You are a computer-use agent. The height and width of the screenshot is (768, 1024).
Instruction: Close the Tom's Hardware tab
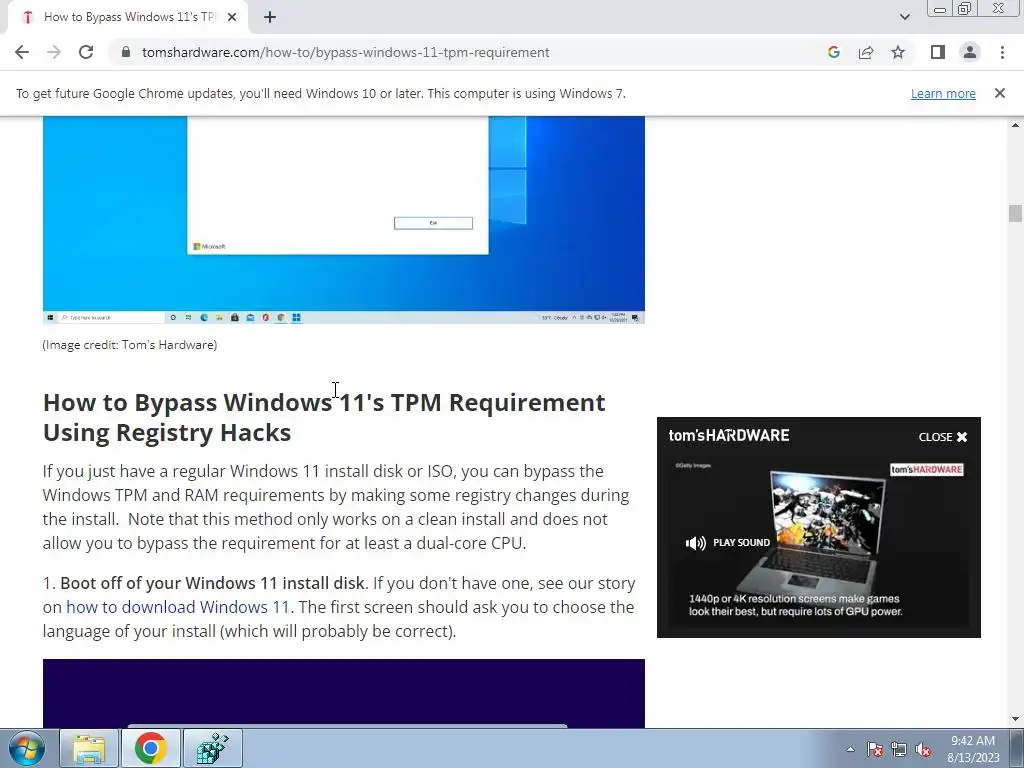point(232,17)
